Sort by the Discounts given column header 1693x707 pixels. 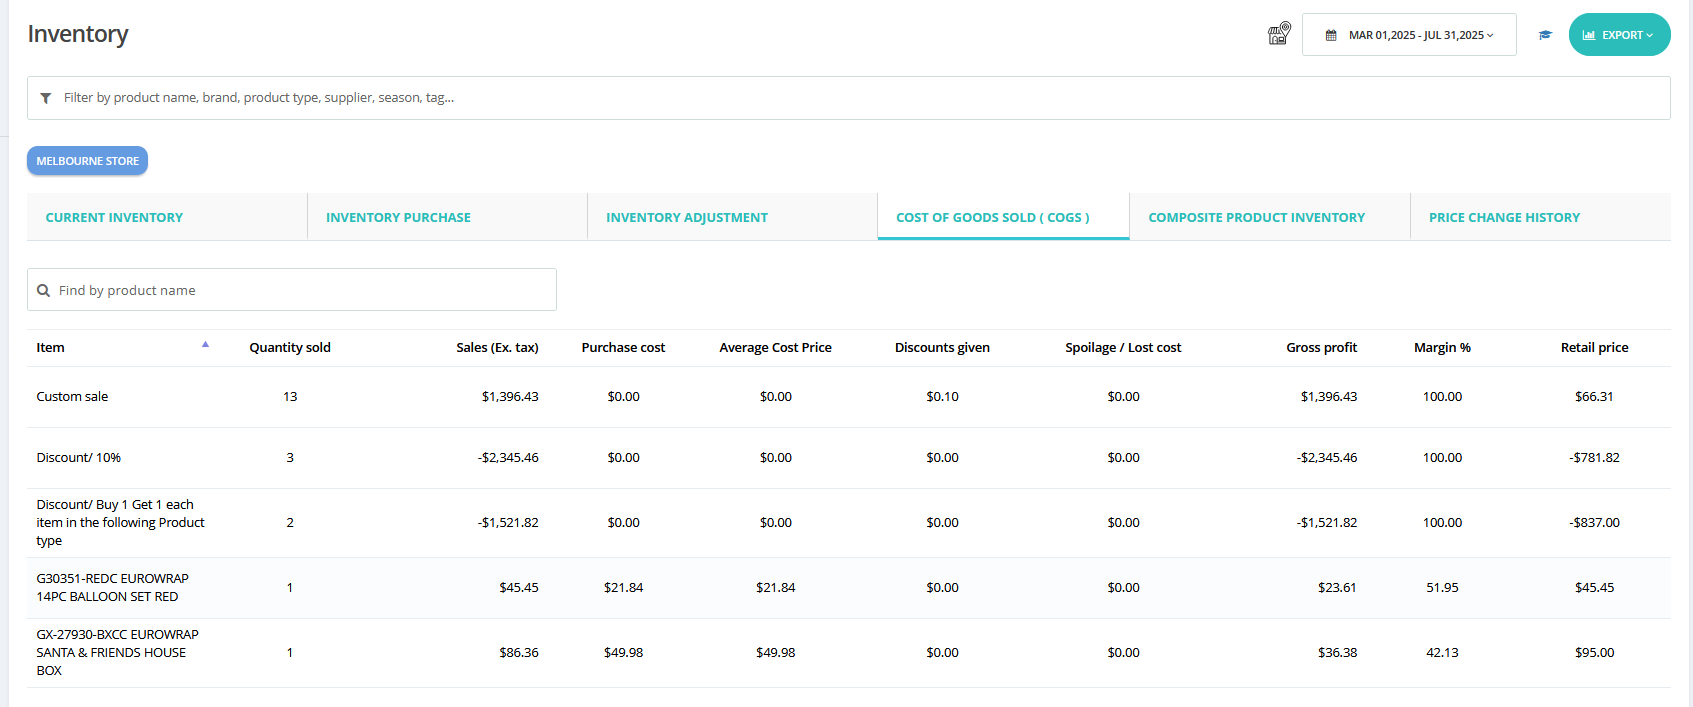(x=942, y=348)
